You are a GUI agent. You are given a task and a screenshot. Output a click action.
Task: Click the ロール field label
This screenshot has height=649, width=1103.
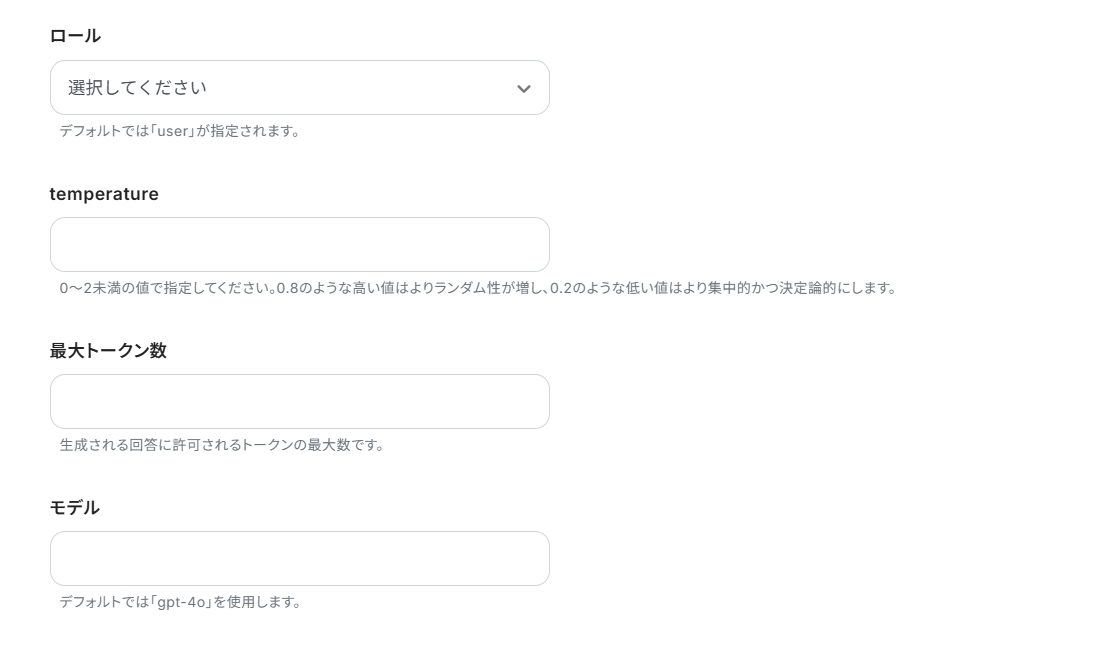(x=75, y=36)
